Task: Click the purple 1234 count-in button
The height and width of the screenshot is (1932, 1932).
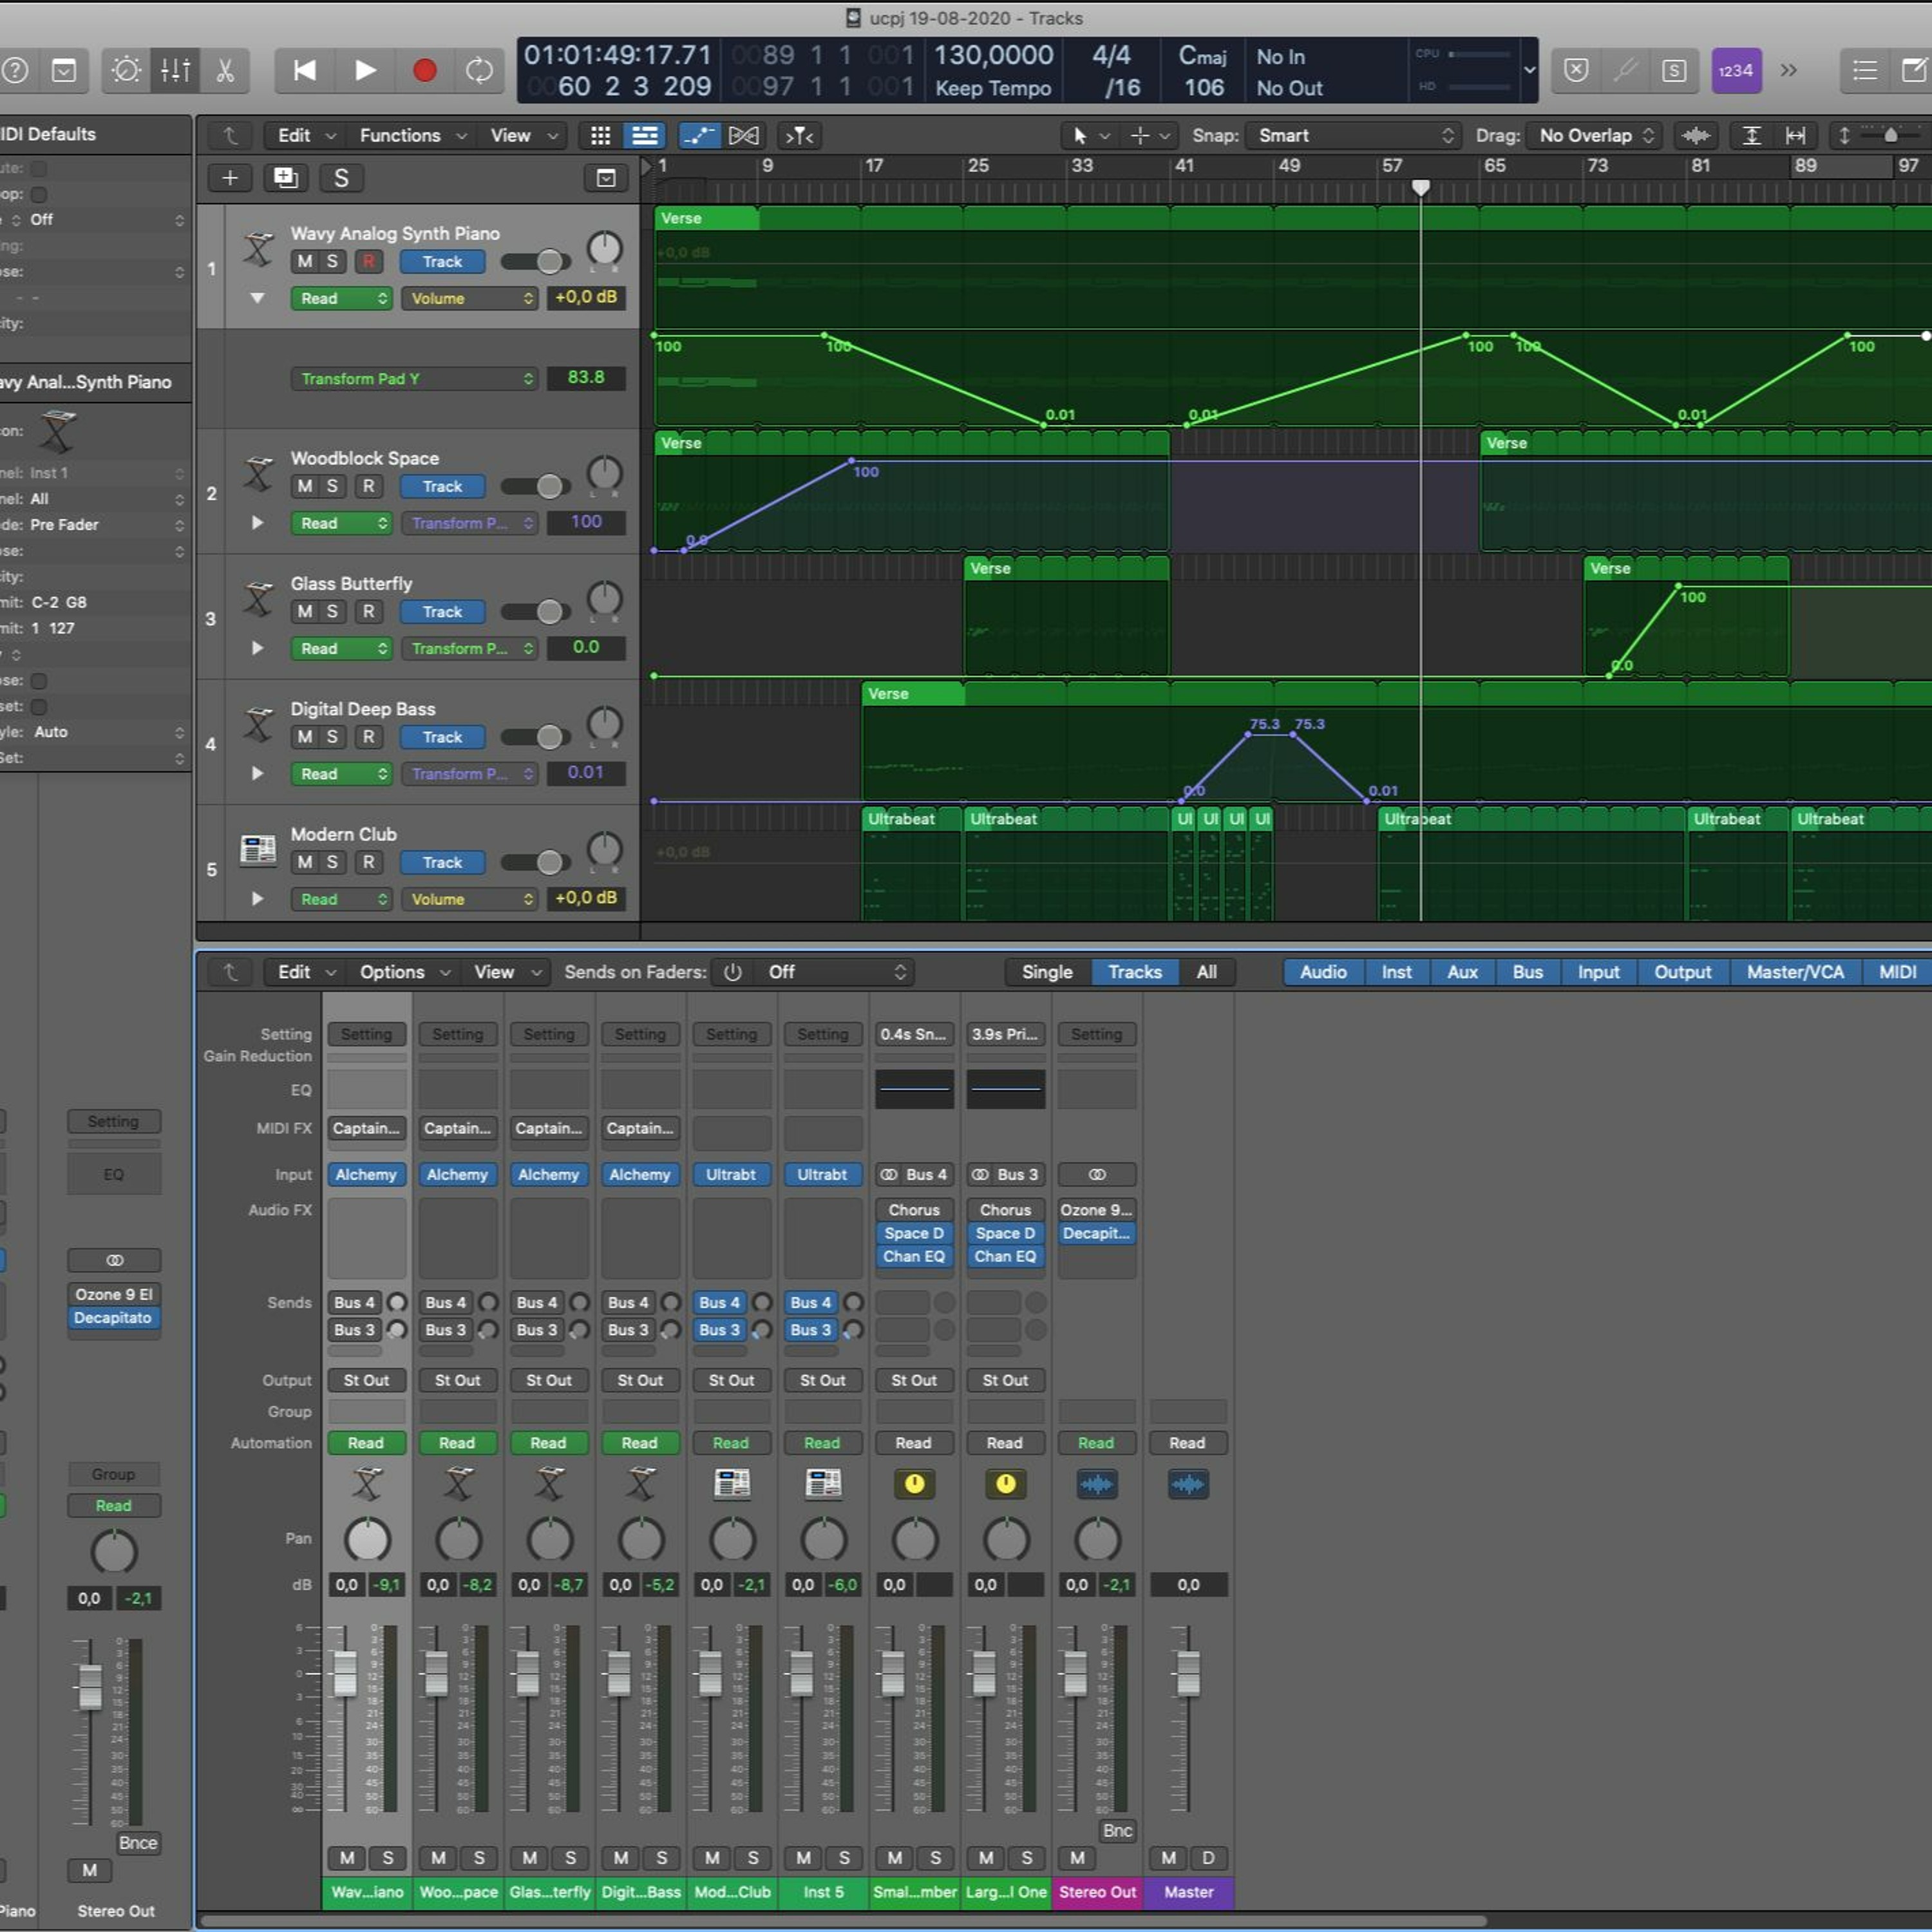Action: (1735, 70)
